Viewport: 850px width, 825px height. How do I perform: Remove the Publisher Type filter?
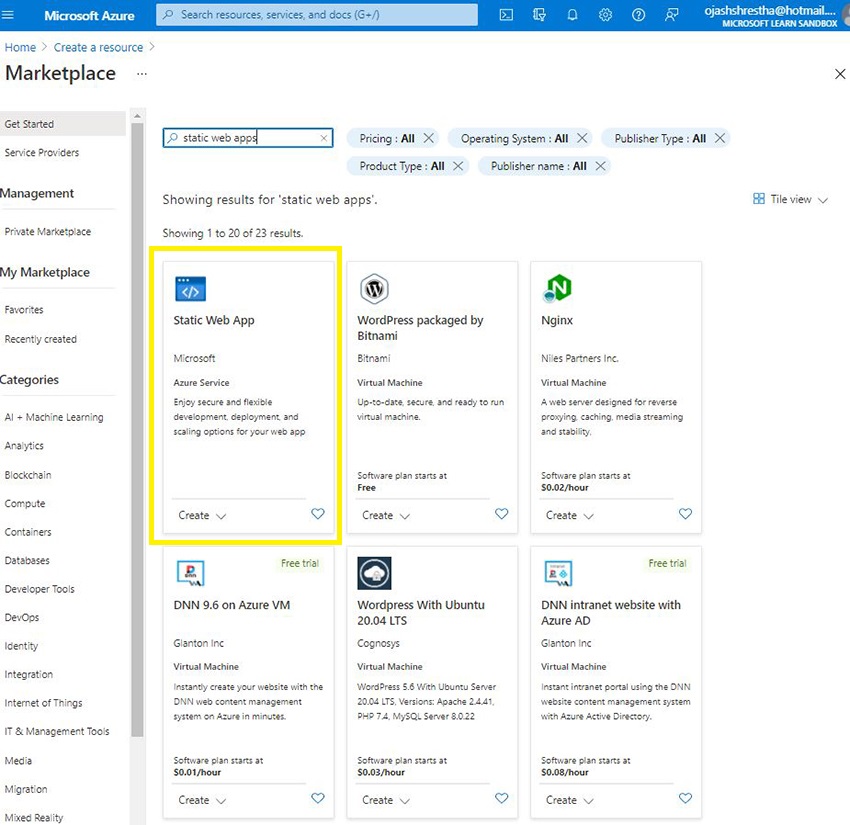click(719, 138)
